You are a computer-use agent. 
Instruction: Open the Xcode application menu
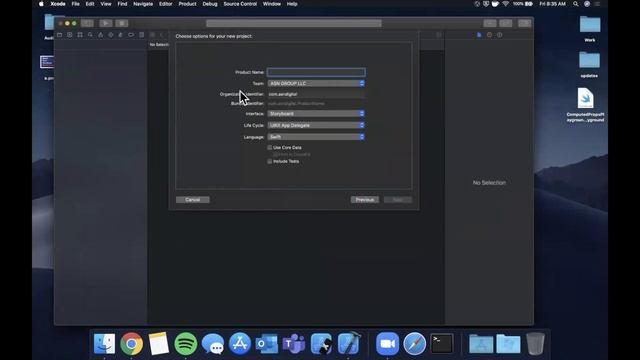tap(58, 4)
